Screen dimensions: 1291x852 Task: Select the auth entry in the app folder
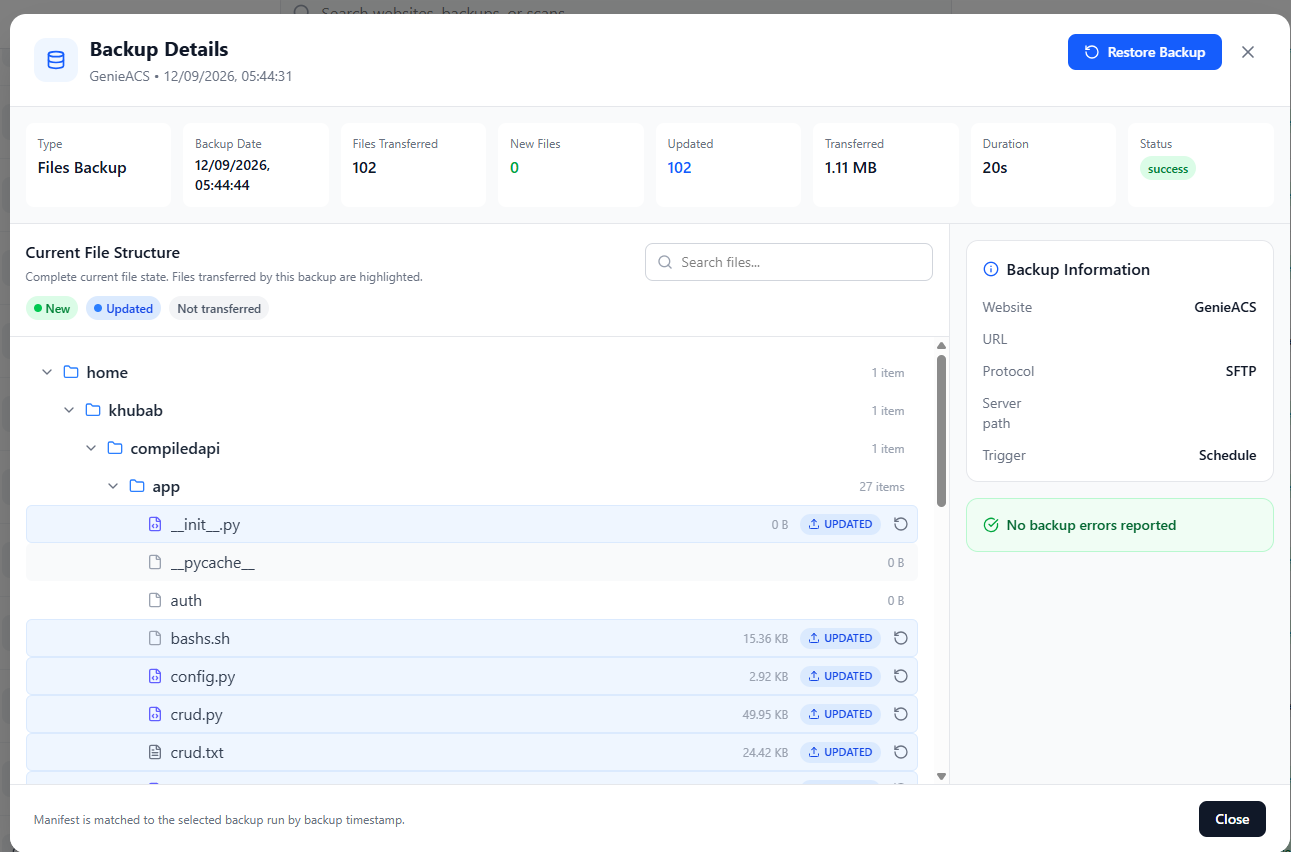(472, 600)
